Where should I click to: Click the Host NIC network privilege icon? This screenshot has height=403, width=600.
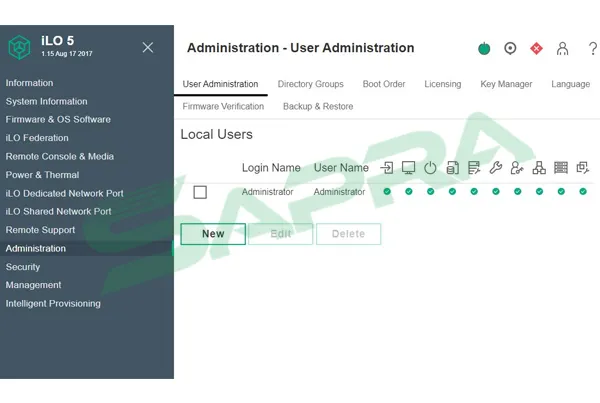pos(539,168)
